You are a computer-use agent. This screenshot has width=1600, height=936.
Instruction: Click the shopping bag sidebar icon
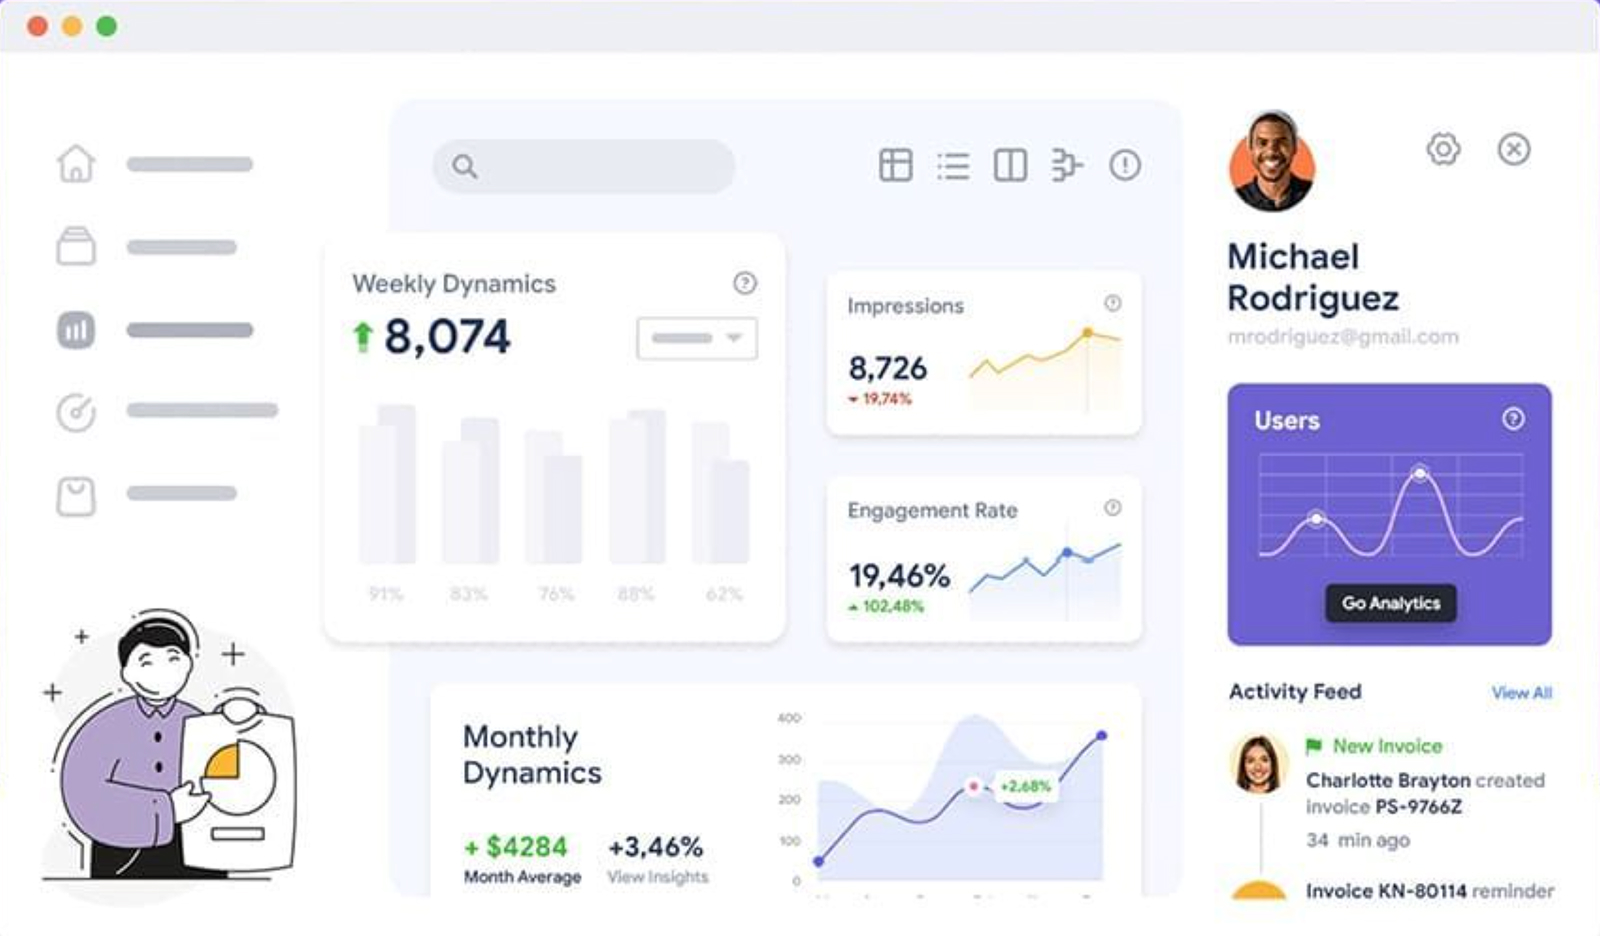tap(76, 496)
